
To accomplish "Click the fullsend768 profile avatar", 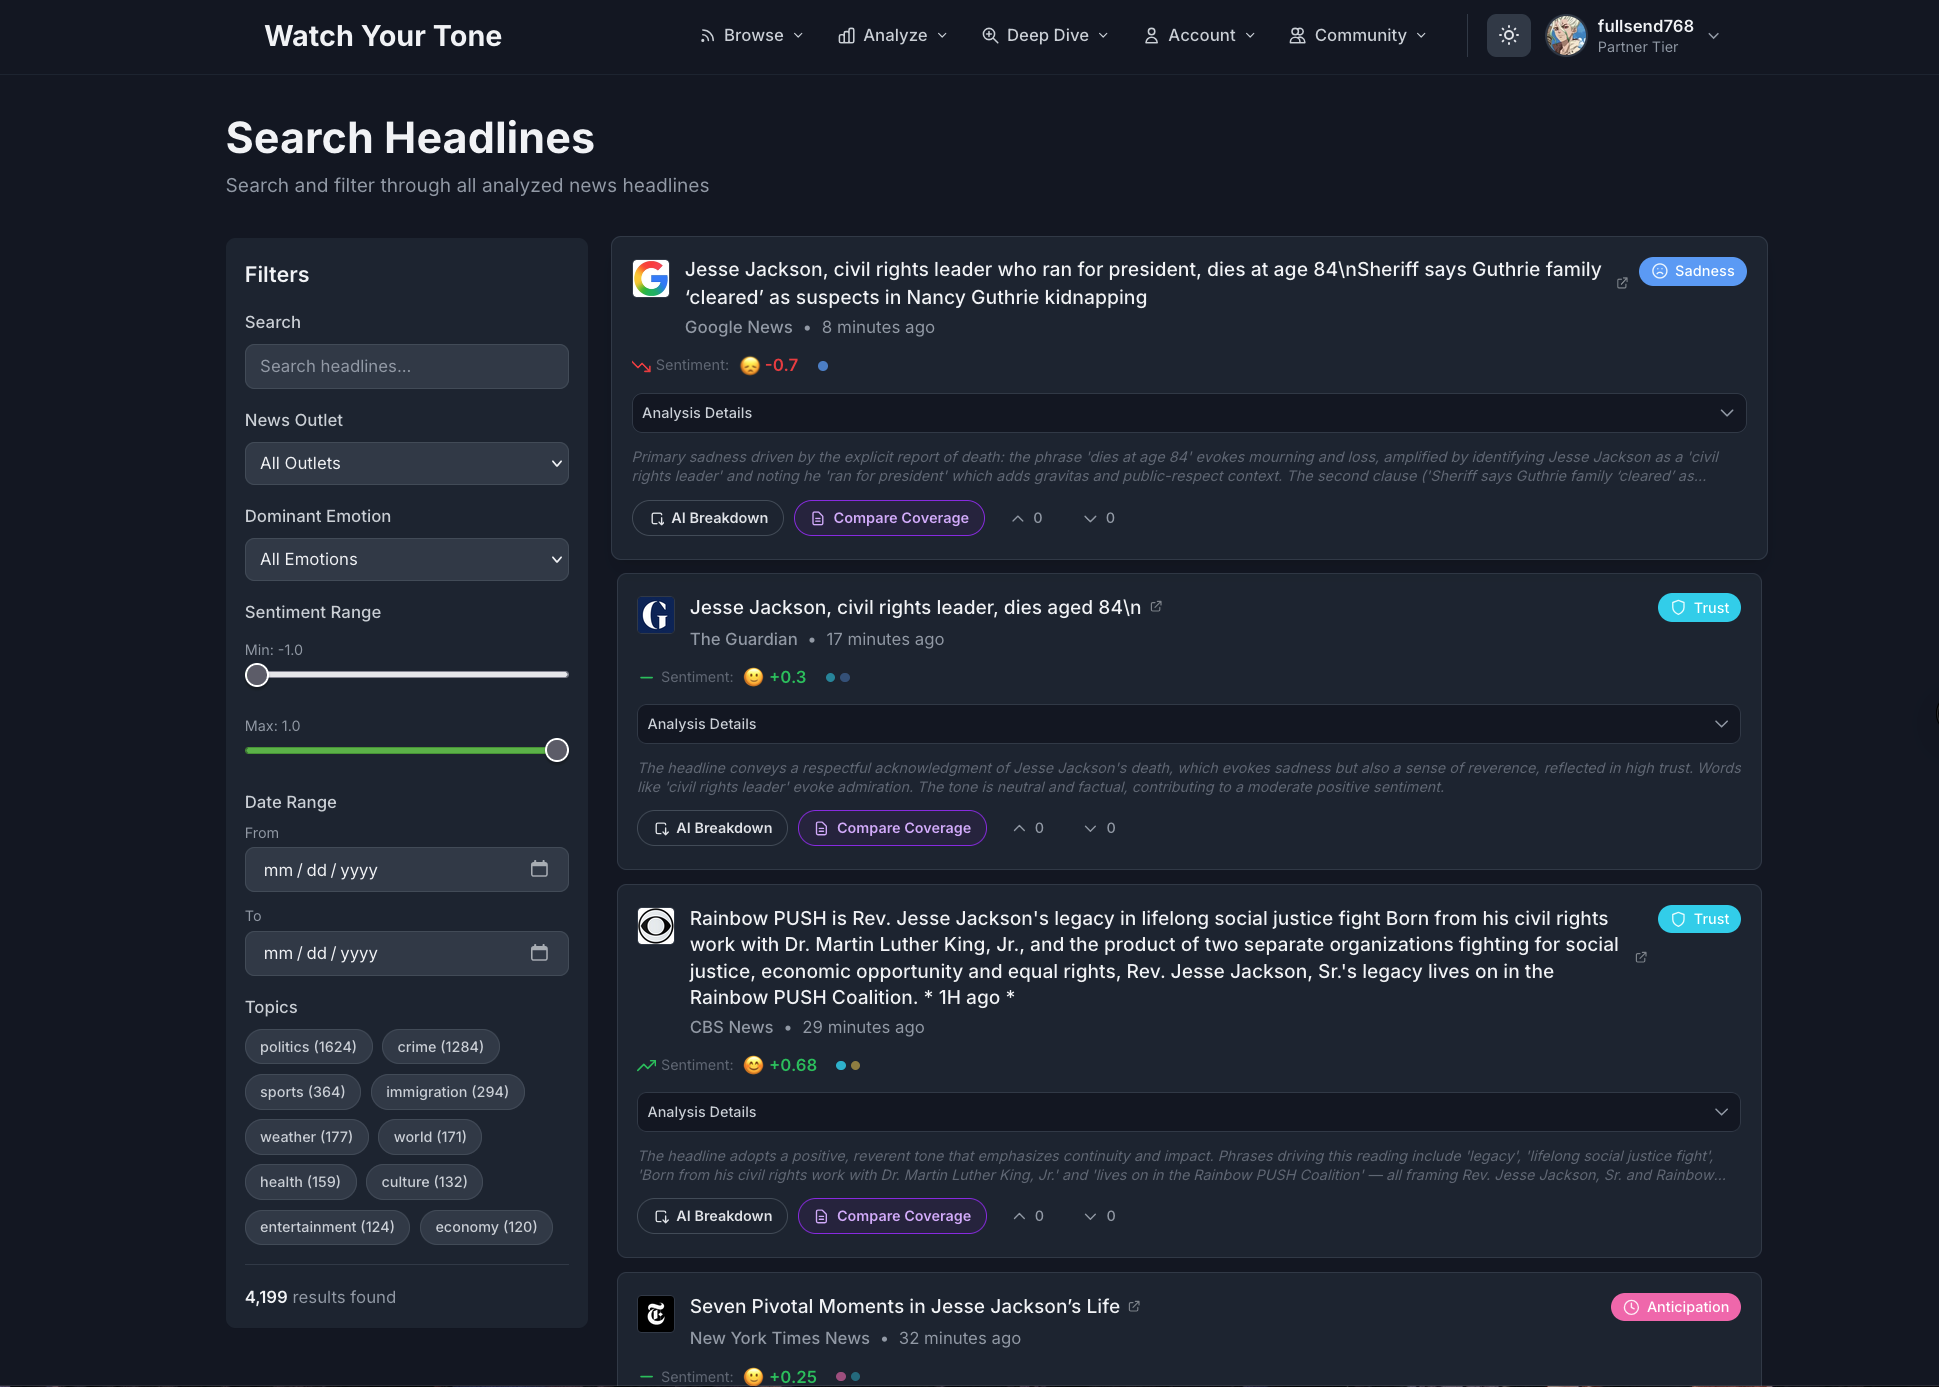I will (x=1566, y=36).
